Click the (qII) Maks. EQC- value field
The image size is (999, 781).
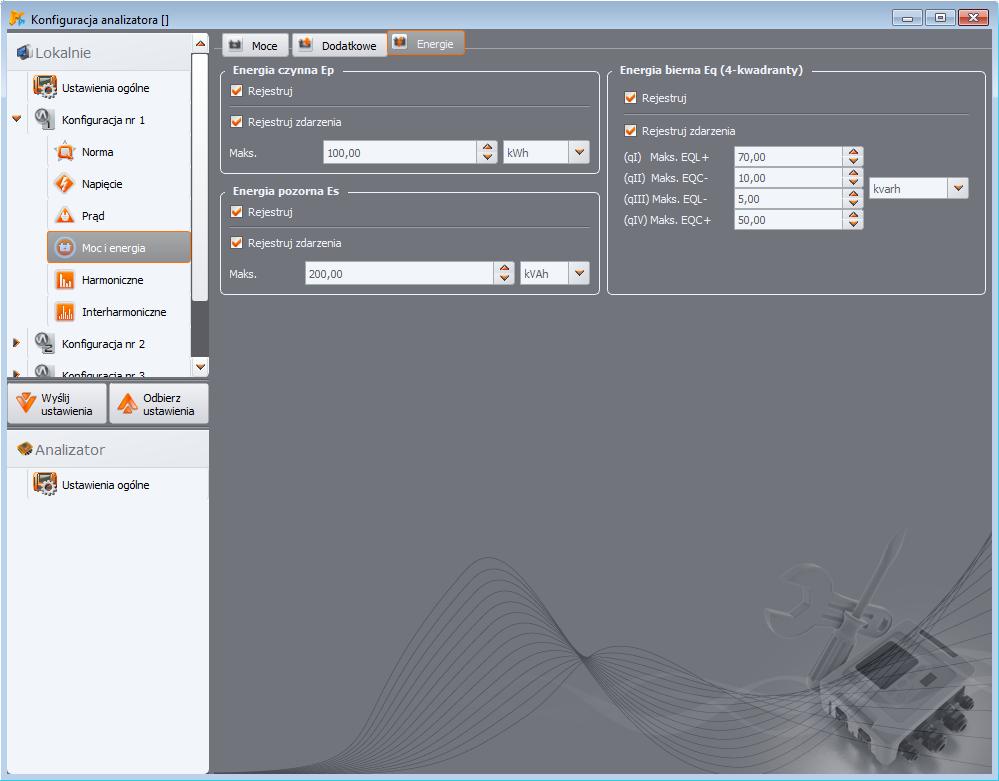(x=788, y=178)
